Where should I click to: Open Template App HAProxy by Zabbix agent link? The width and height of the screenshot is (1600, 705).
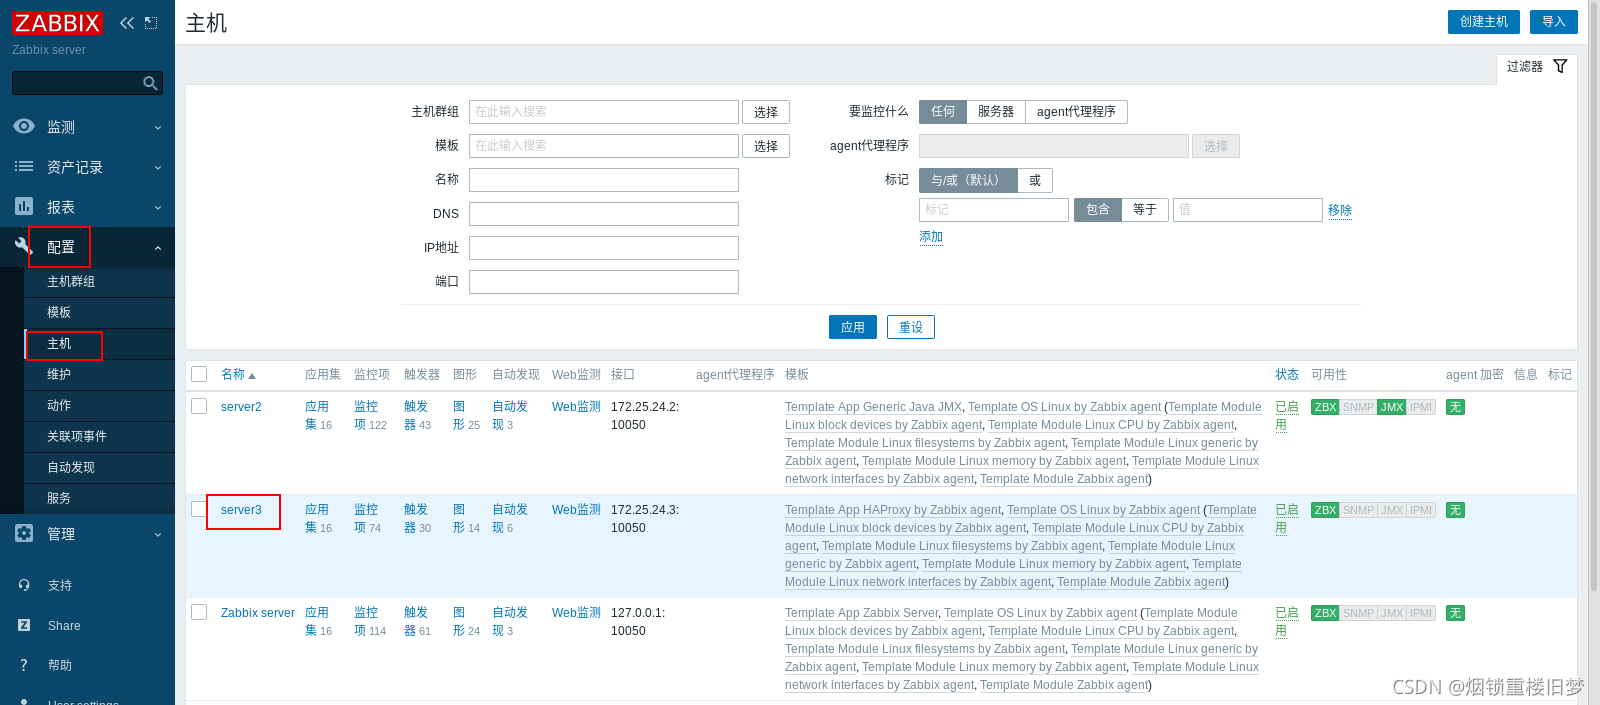coord(893,510)
